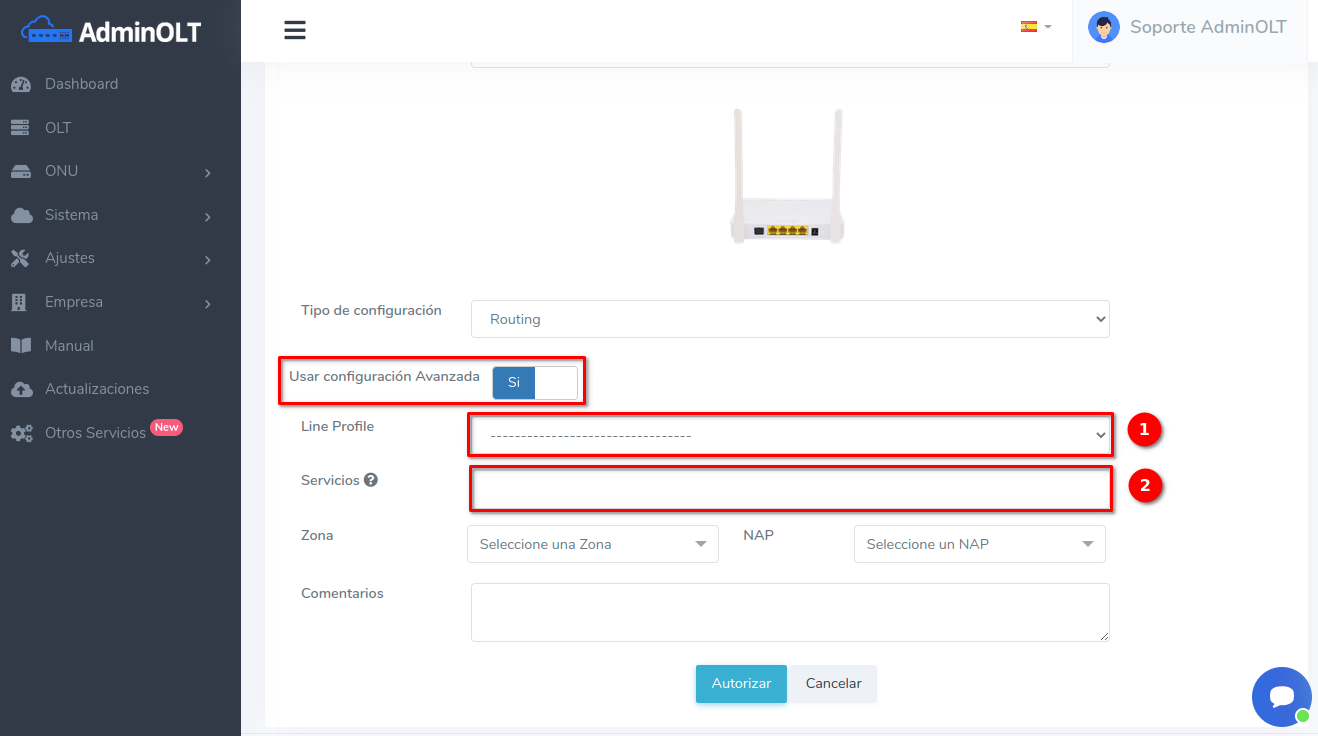Open the live chat bubble
Image resolution: width=1318 pixels, height=736 pixels.
1281,697
